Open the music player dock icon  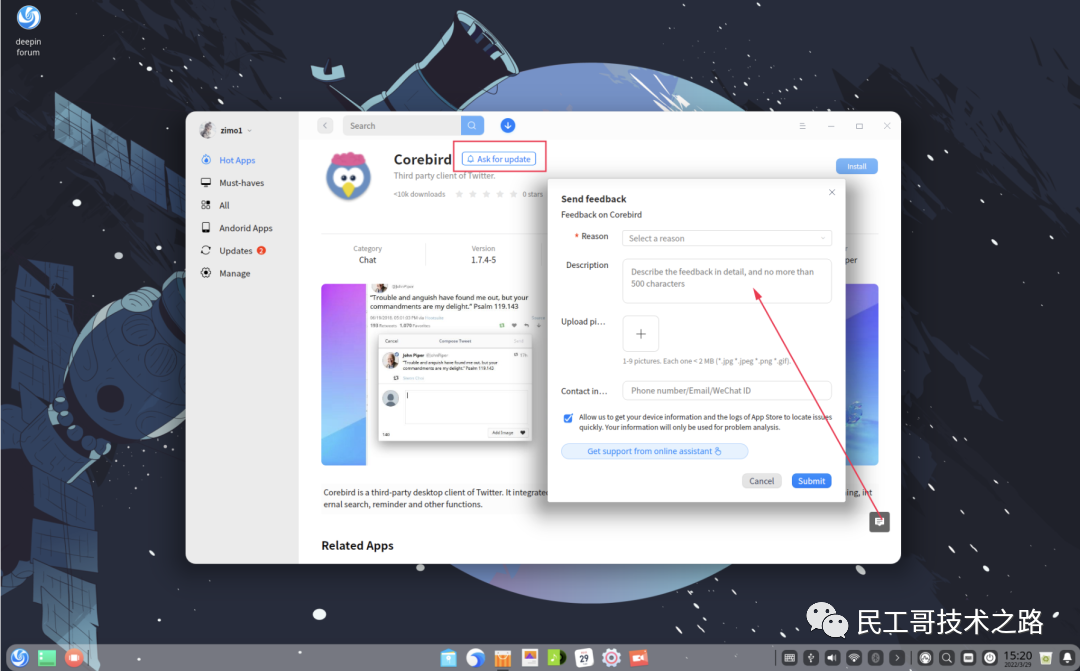click(557, 658)
